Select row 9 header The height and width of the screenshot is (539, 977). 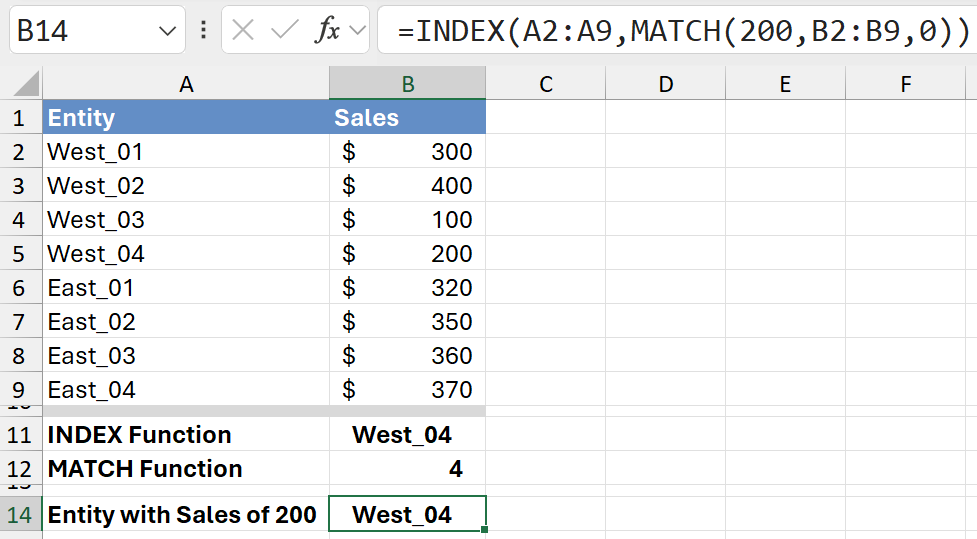[21, 389]
